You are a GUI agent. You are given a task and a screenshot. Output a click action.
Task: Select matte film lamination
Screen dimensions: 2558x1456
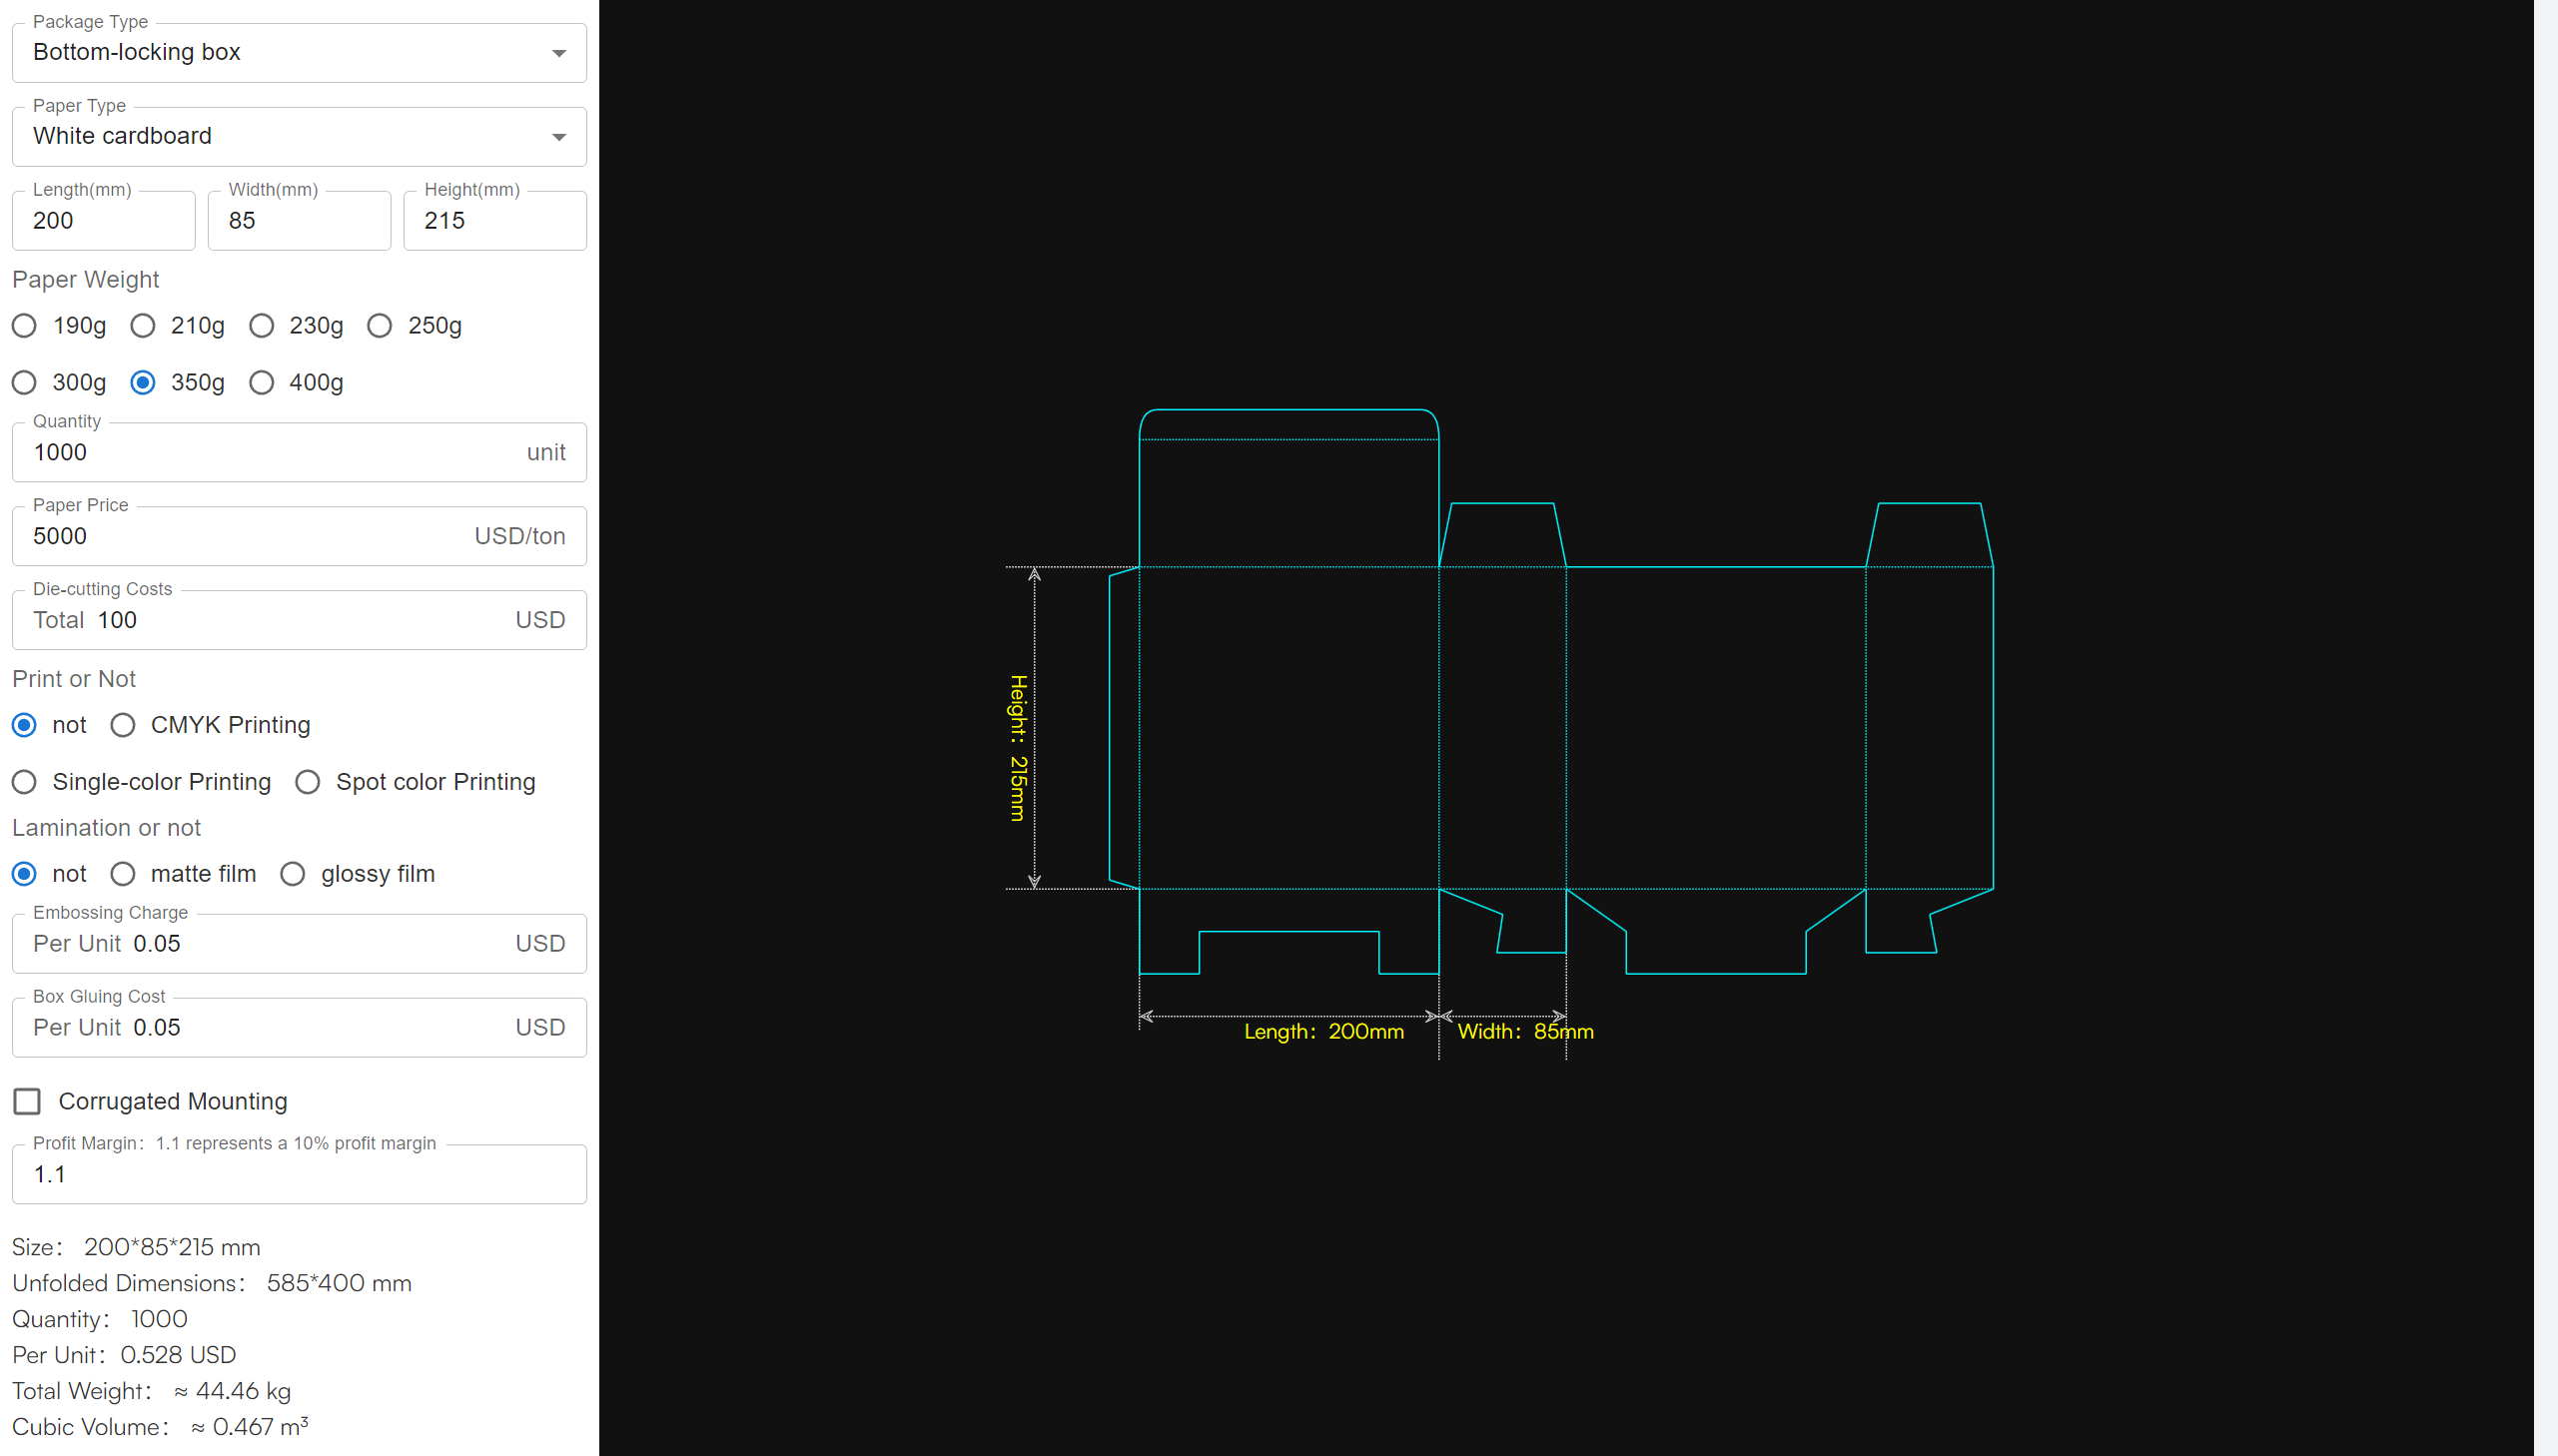pyautogui.click(x=123, y=874)
